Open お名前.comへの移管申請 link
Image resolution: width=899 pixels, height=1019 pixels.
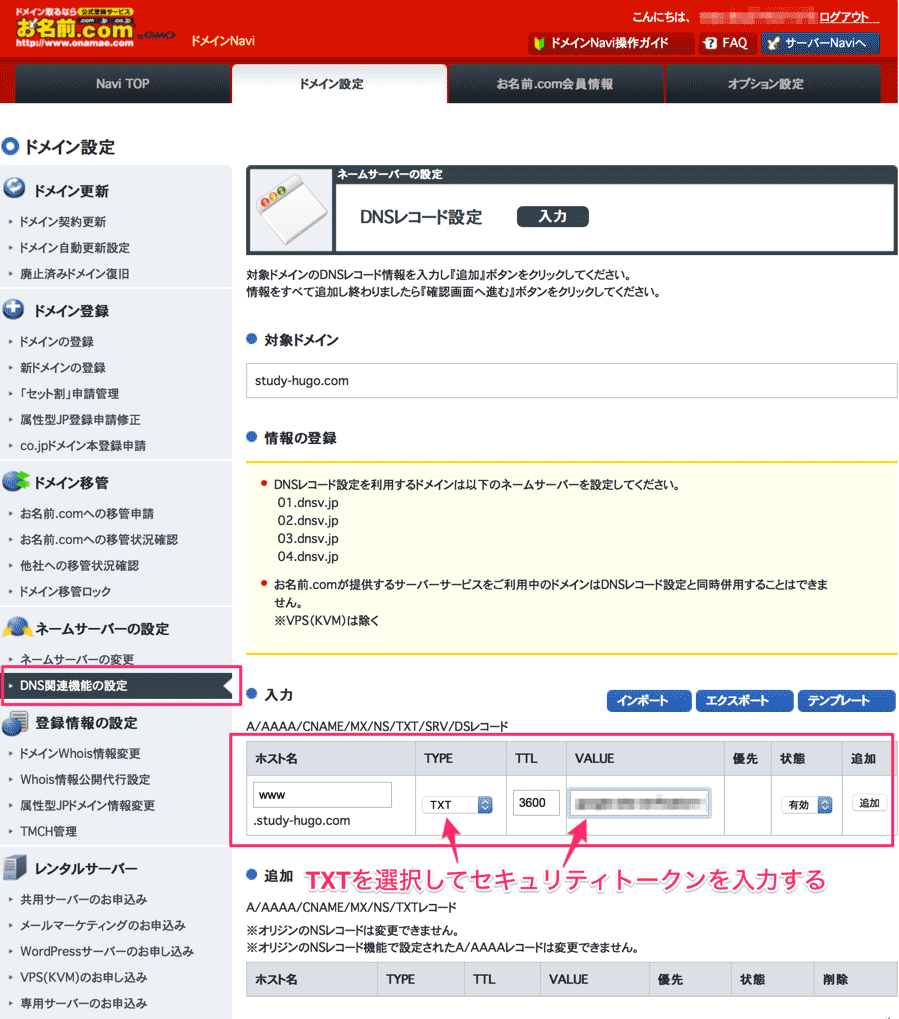pyautogui.click(x=86, y=513)
